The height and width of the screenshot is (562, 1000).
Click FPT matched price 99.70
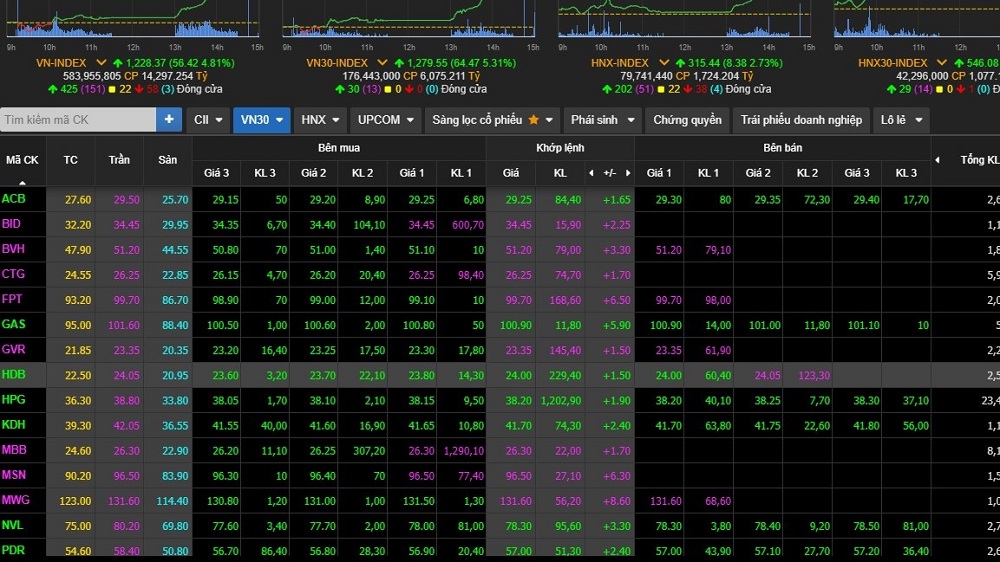coord(518,300)
